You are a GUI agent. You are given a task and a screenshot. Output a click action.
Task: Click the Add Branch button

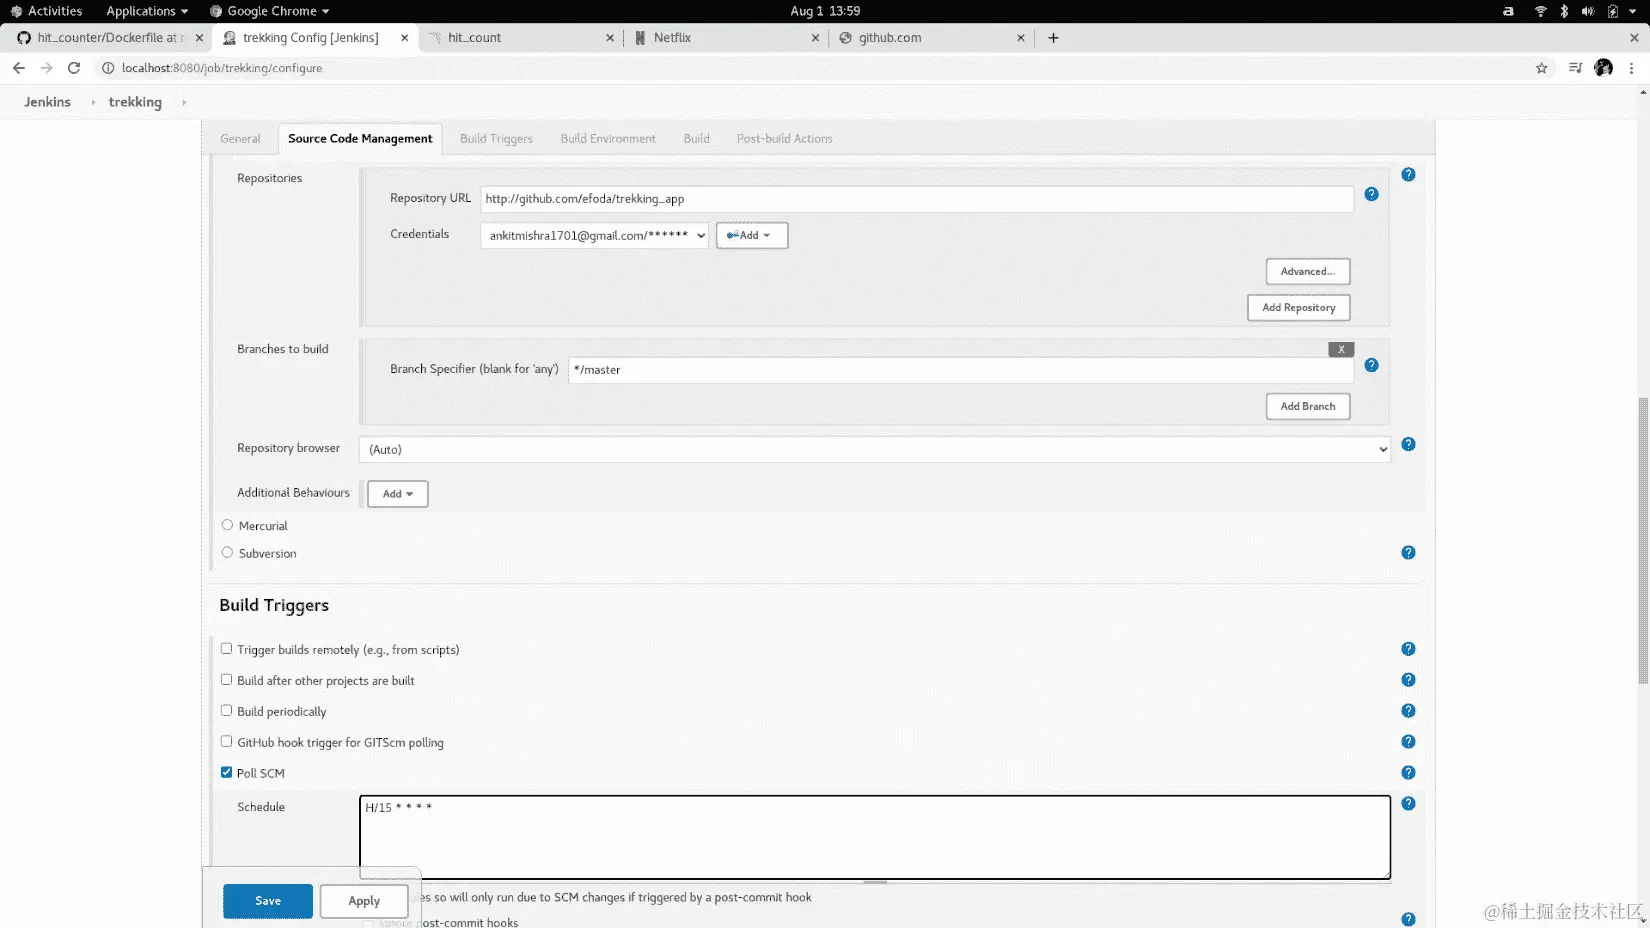1307,406
